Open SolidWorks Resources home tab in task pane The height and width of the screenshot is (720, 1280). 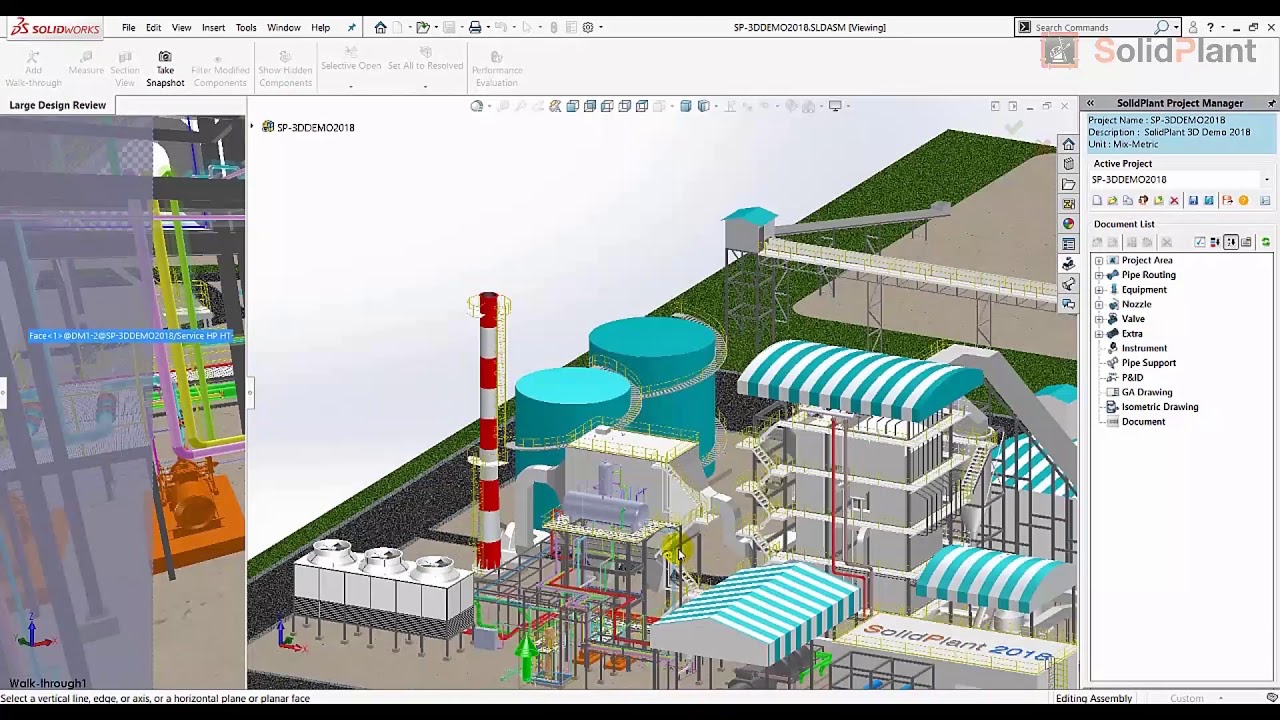click(x=1069, y=144)
